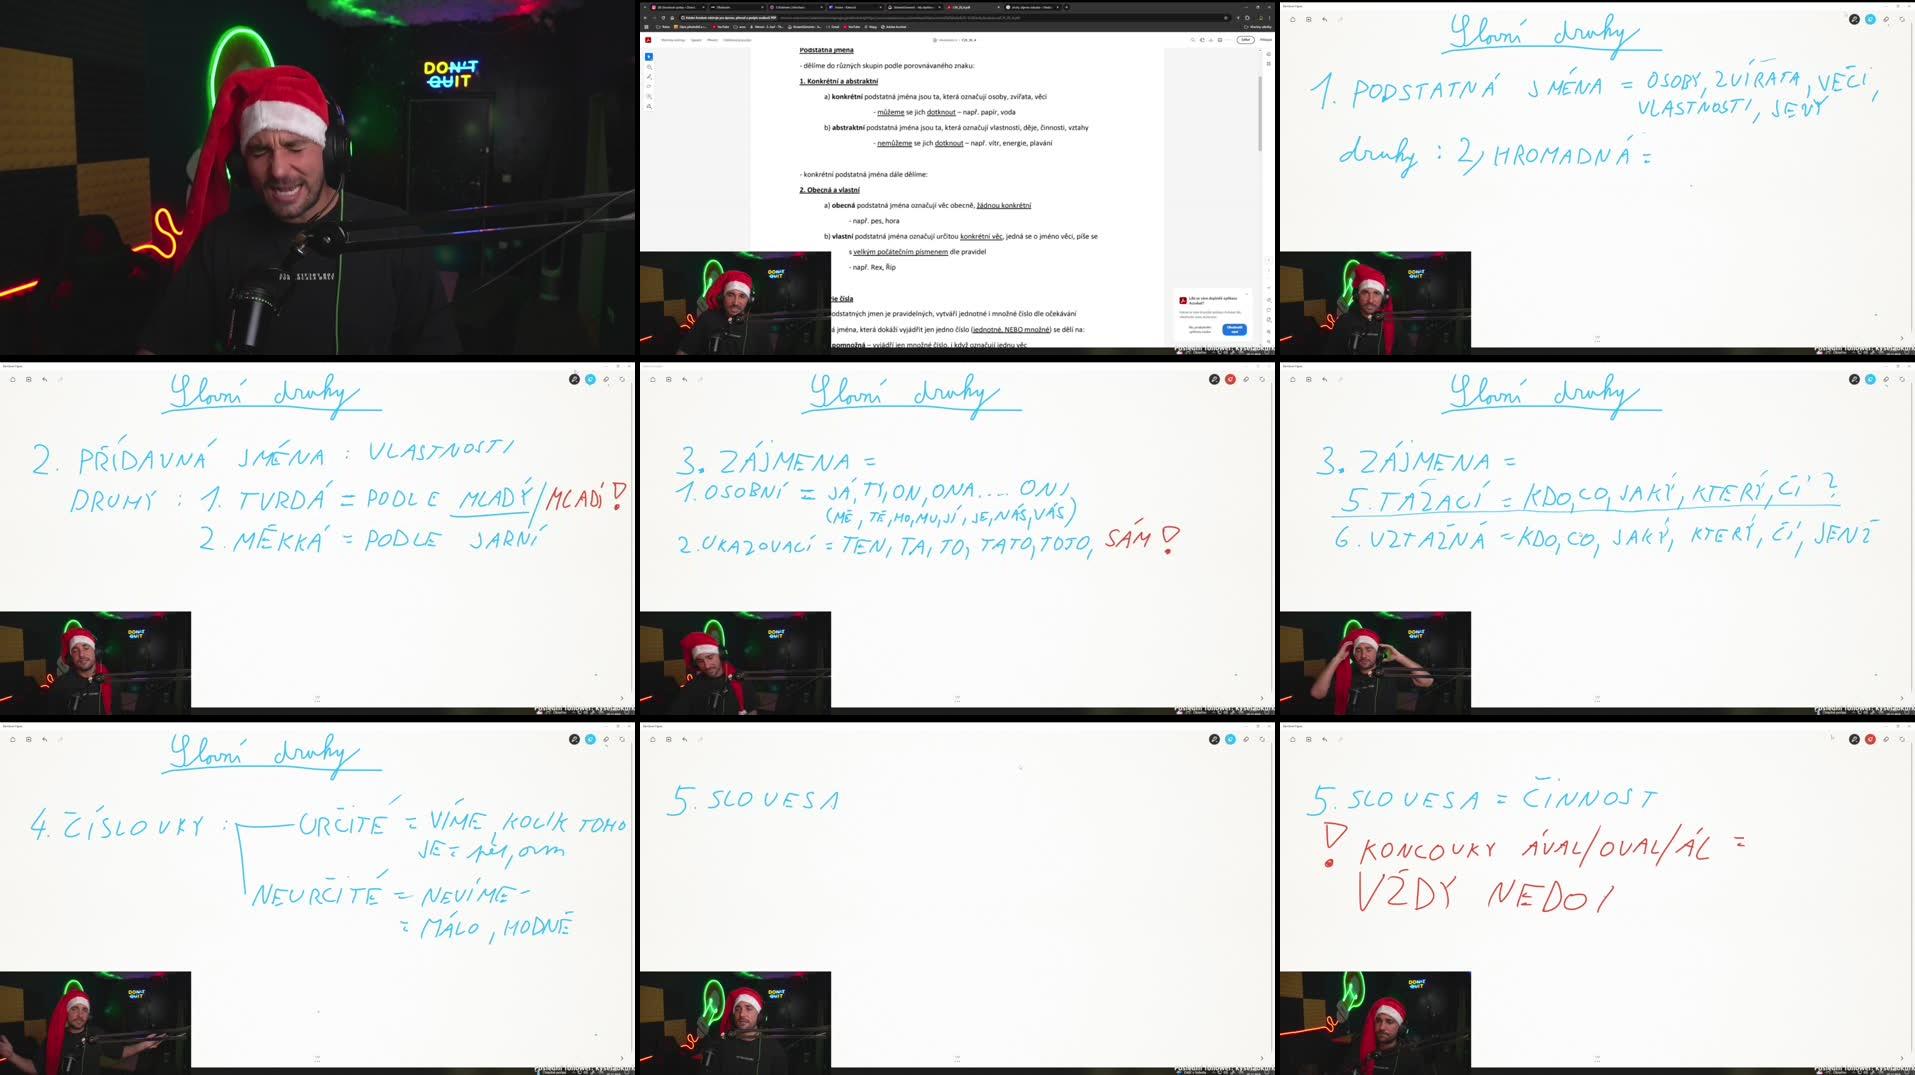Click the home icon in the Koncovky whiteboard
Image resolution: width=1915 pixels, height=1075 pixels.
(1293, 739)
